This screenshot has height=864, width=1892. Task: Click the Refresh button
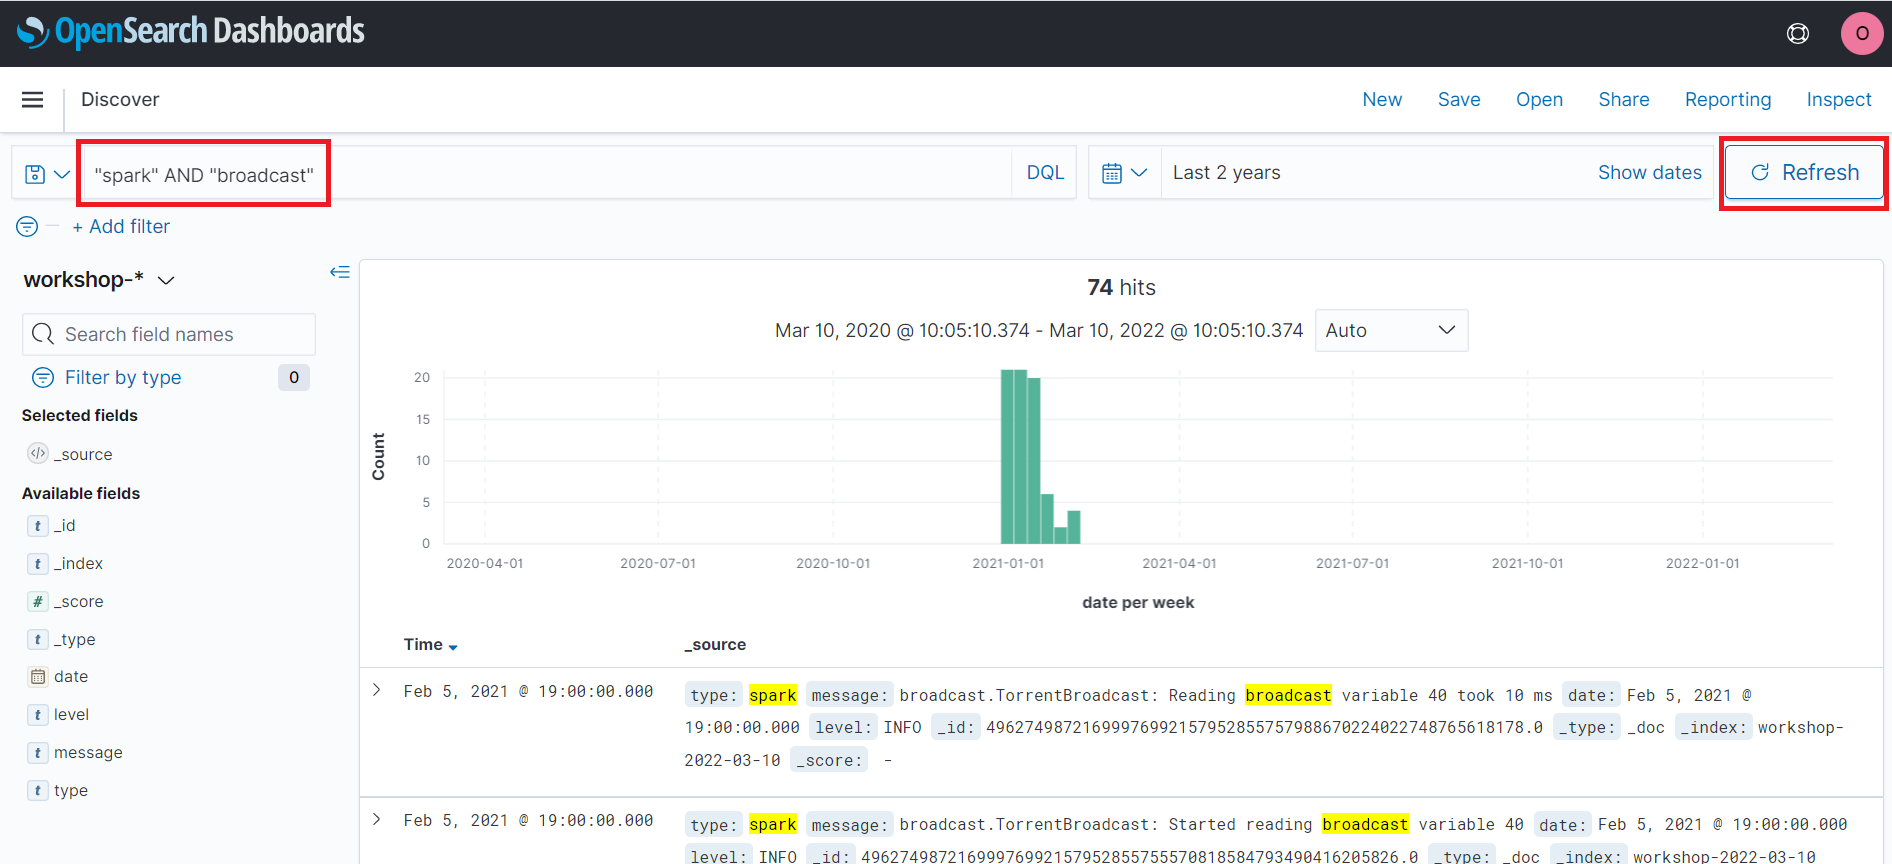coord(1804,173)
